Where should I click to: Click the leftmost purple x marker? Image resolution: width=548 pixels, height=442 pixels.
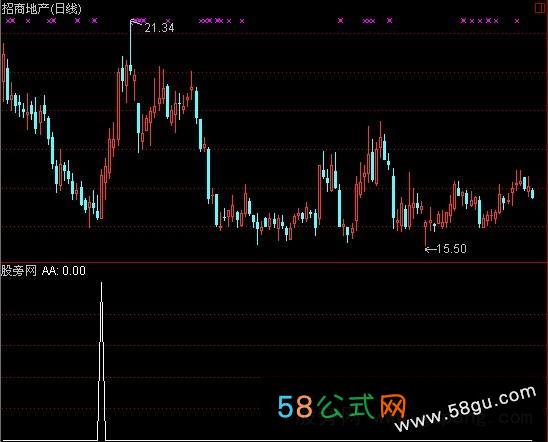[9, 21]
